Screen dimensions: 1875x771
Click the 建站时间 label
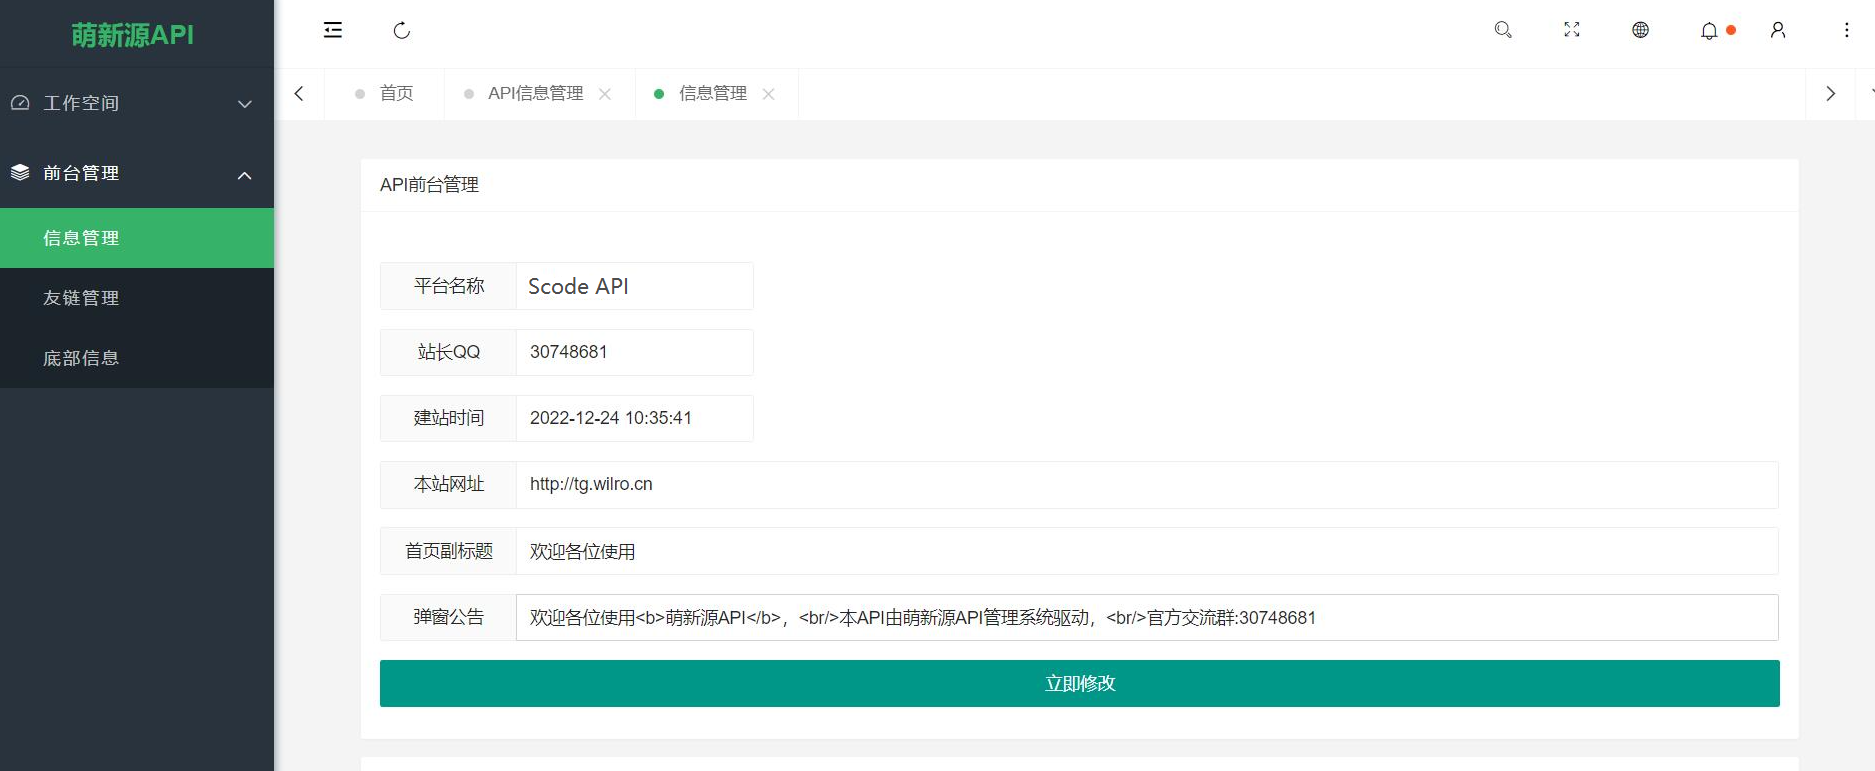[x=449, y=418]
